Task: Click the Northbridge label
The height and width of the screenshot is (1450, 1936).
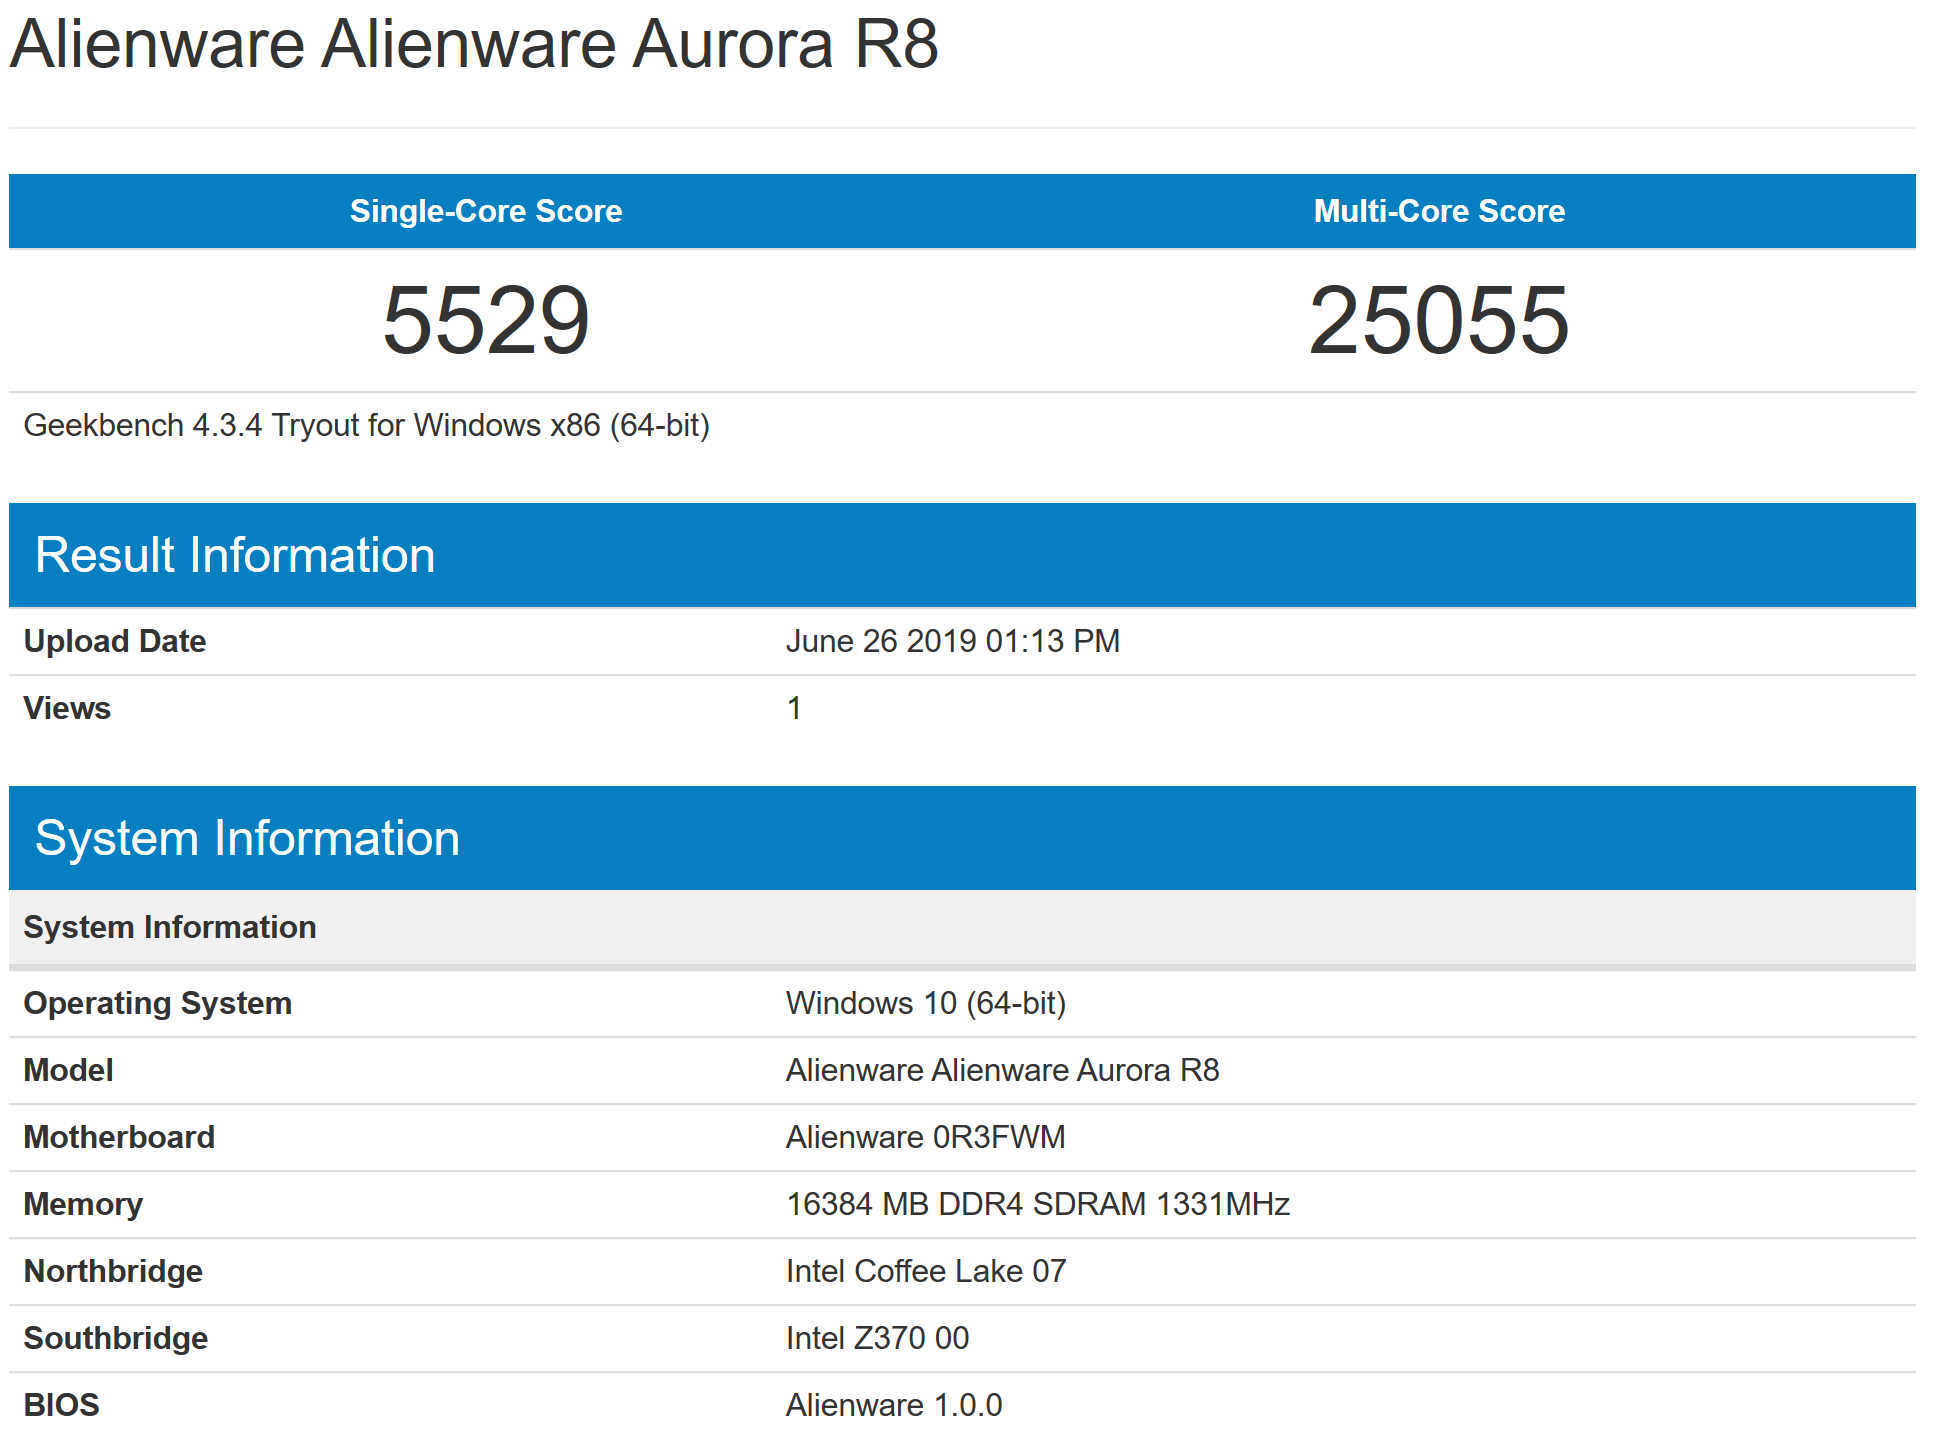Action: click(x=113, y=1271)
